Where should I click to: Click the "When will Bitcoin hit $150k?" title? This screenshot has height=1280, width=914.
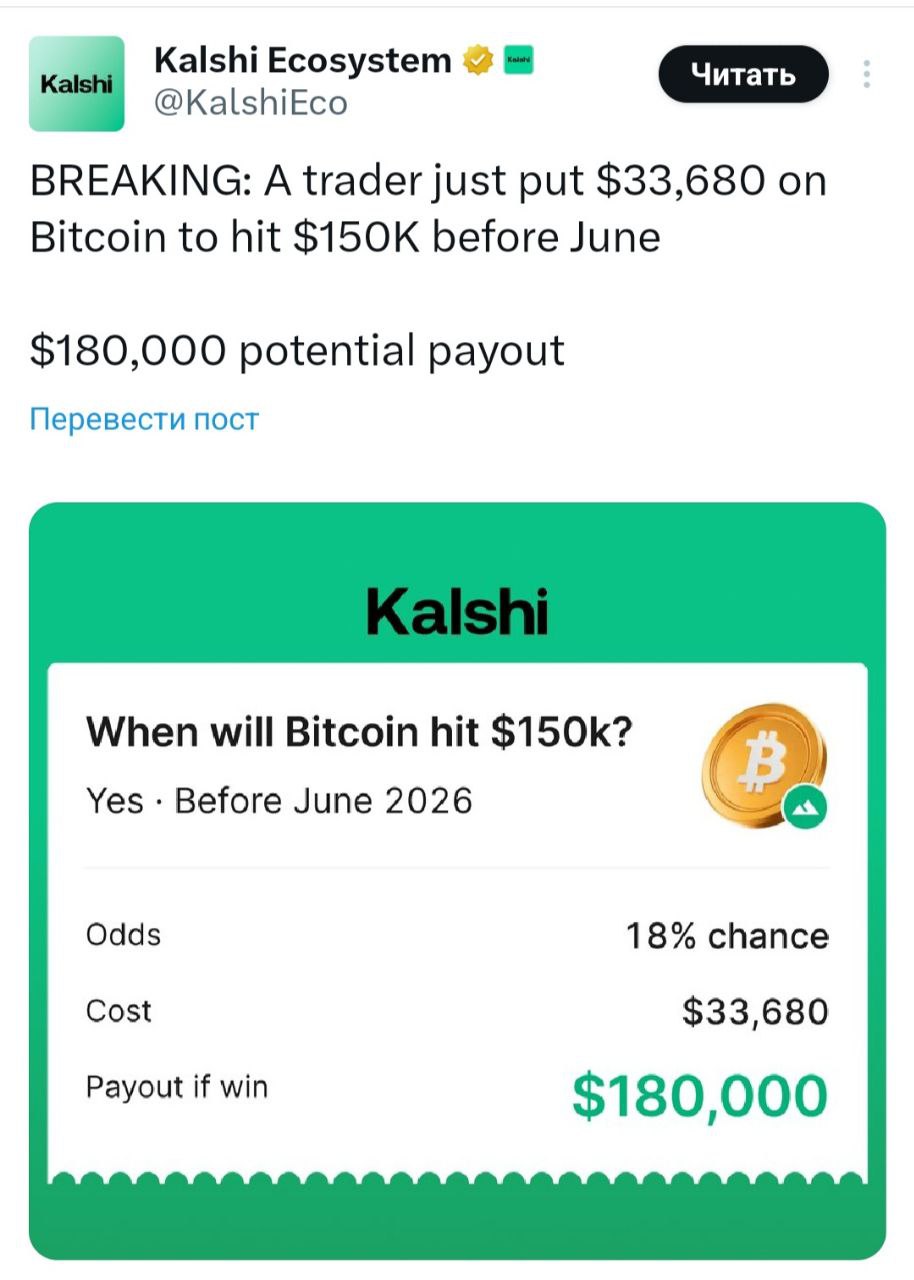point(360,734)
